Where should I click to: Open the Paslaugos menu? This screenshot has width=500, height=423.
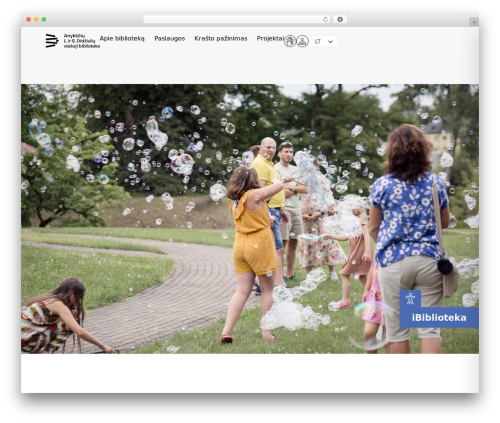click(170, 39)
